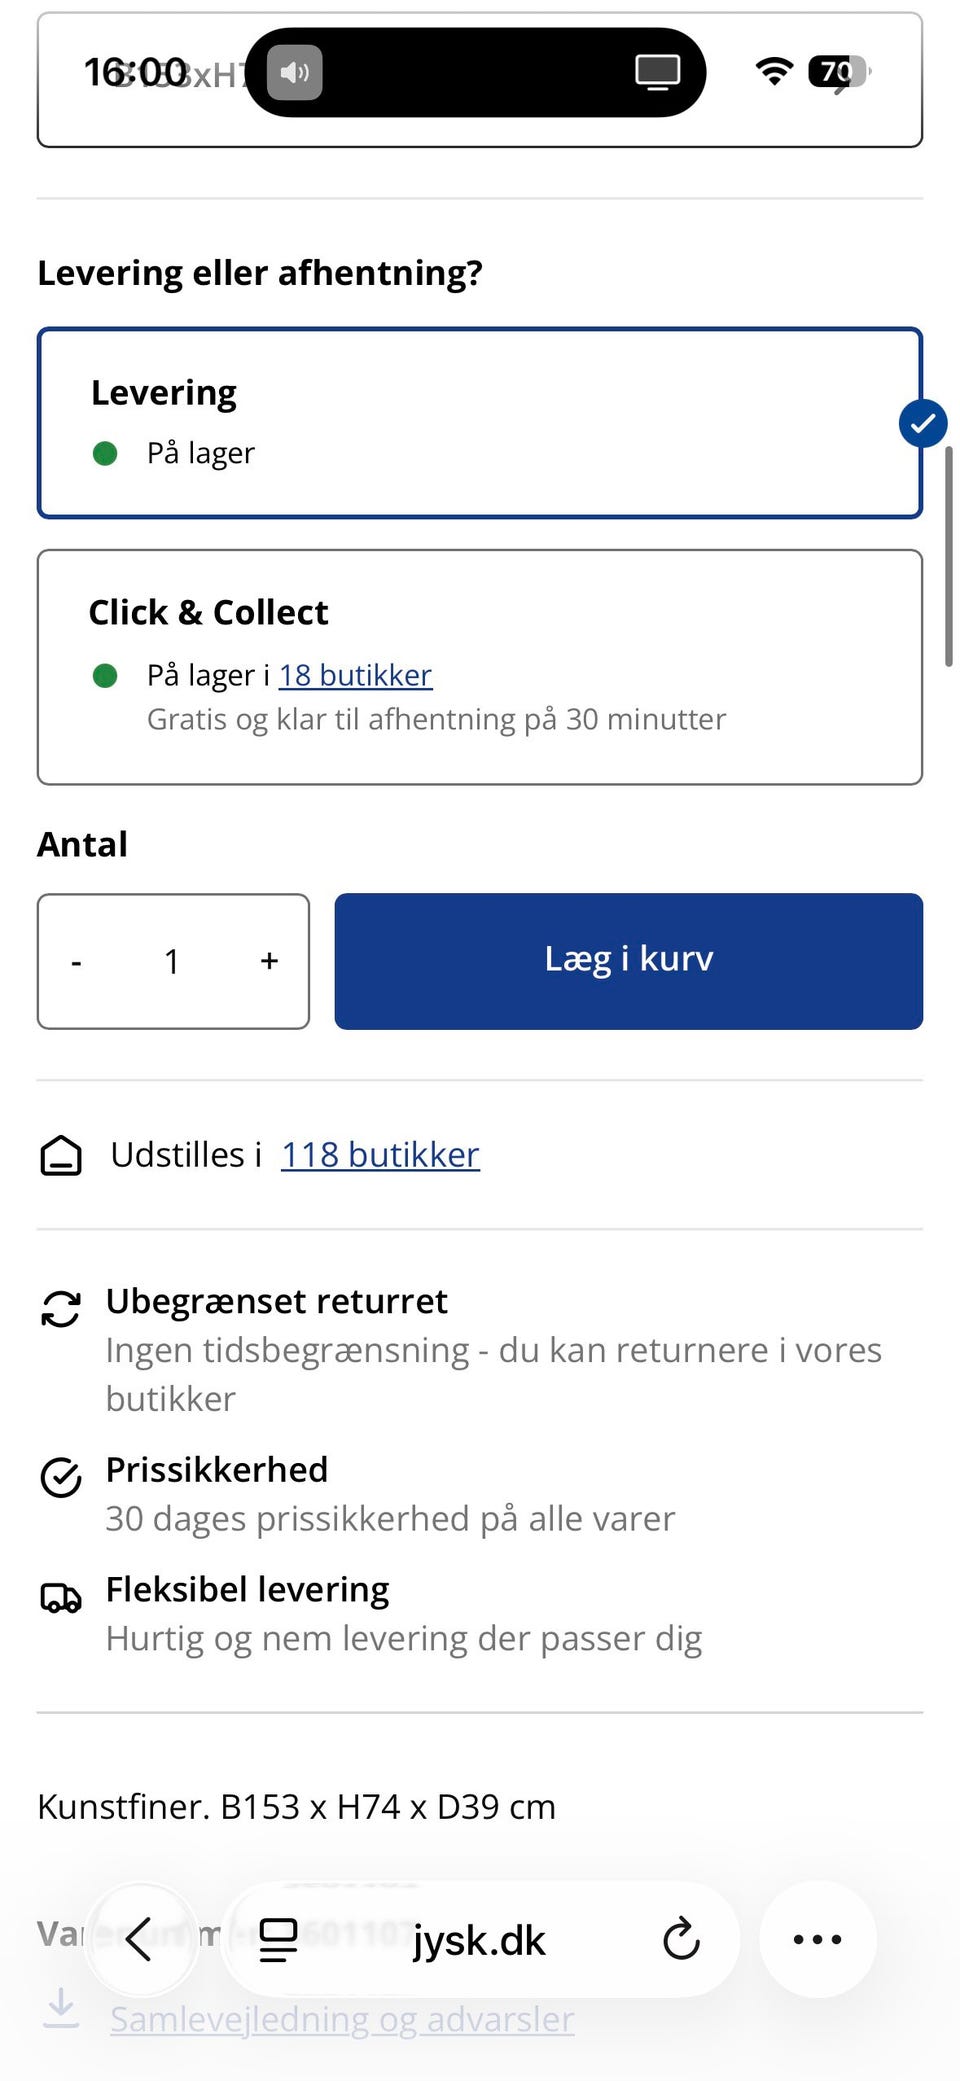
Task: Tap the blue checkmark on Levering
Action: [x=922, y=424]
